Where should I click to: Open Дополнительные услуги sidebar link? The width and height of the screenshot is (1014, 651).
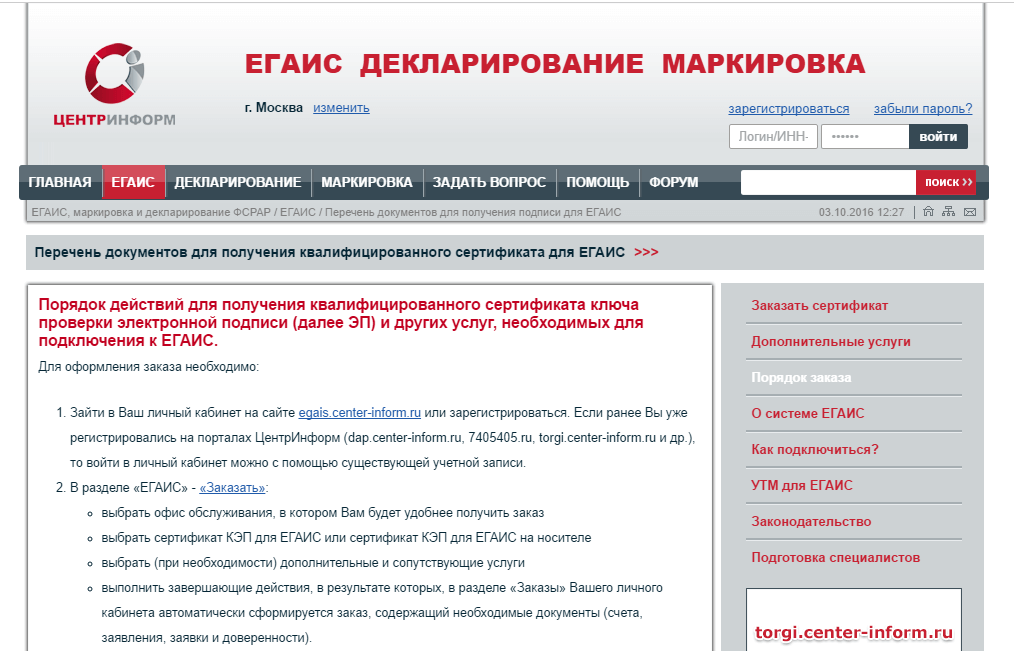tap(830, 341)
